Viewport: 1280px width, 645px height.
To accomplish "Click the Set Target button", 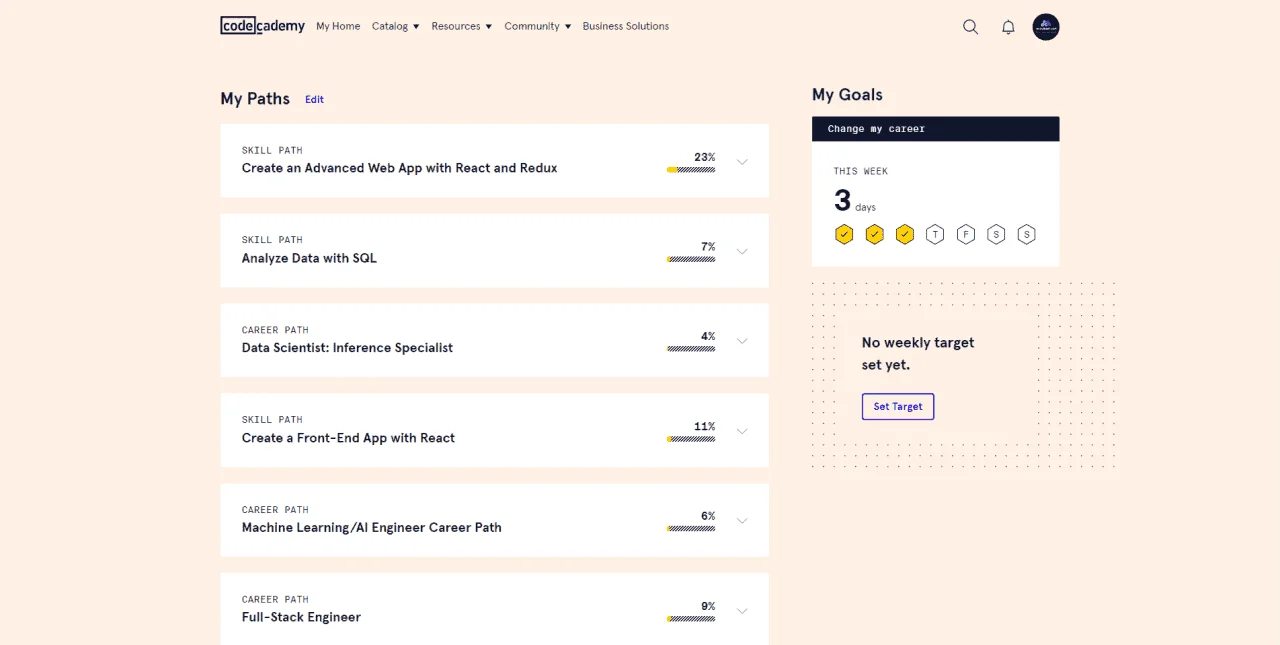I will click(898, 406).
